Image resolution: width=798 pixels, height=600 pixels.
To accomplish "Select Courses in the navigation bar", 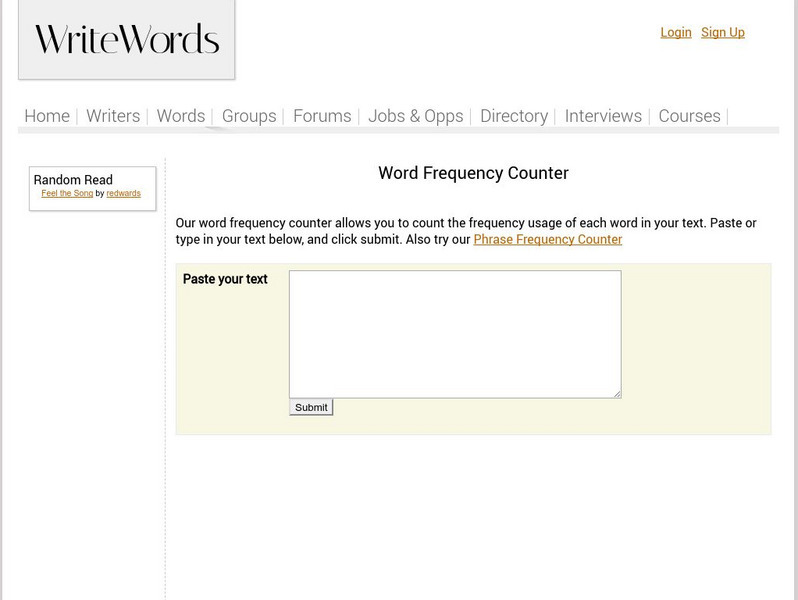I will (x=689, y=116).
